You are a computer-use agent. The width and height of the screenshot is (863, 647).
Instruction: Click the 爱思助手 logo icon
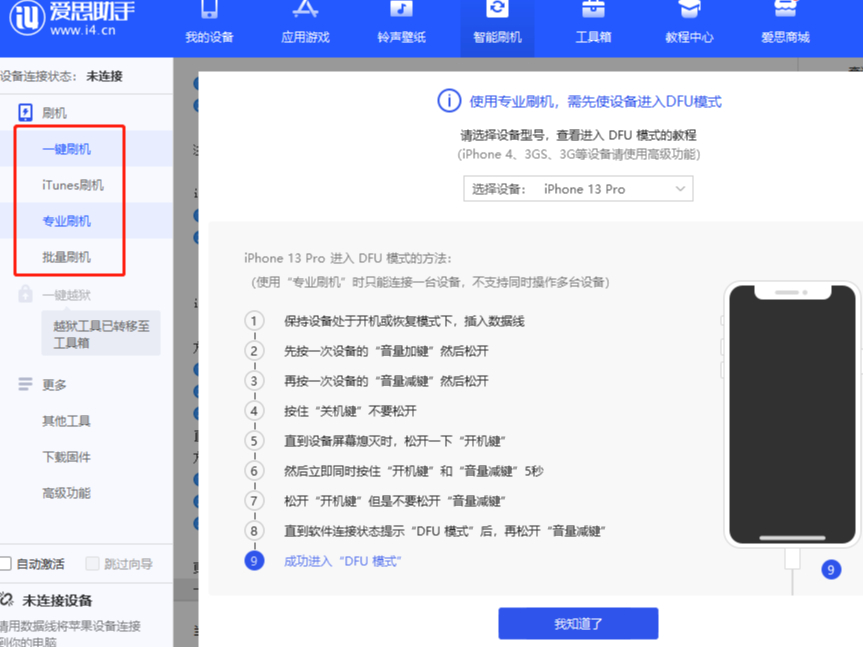[27, 17]
